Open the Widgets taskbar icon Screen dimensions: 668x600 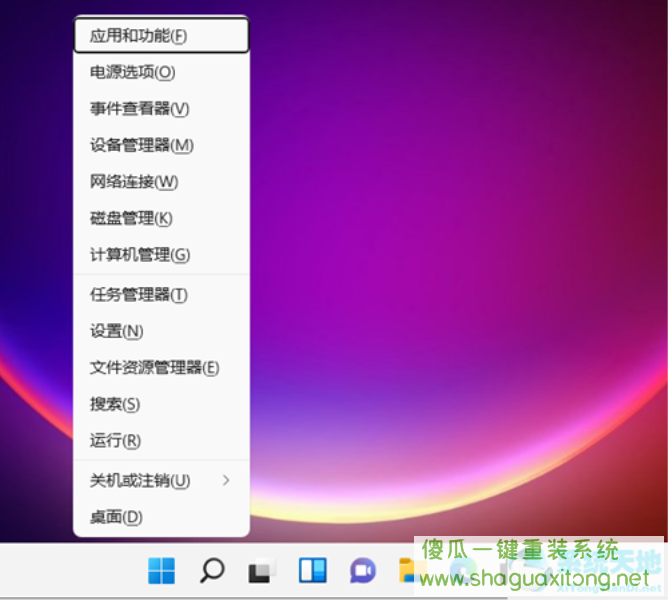coord(312,571)
